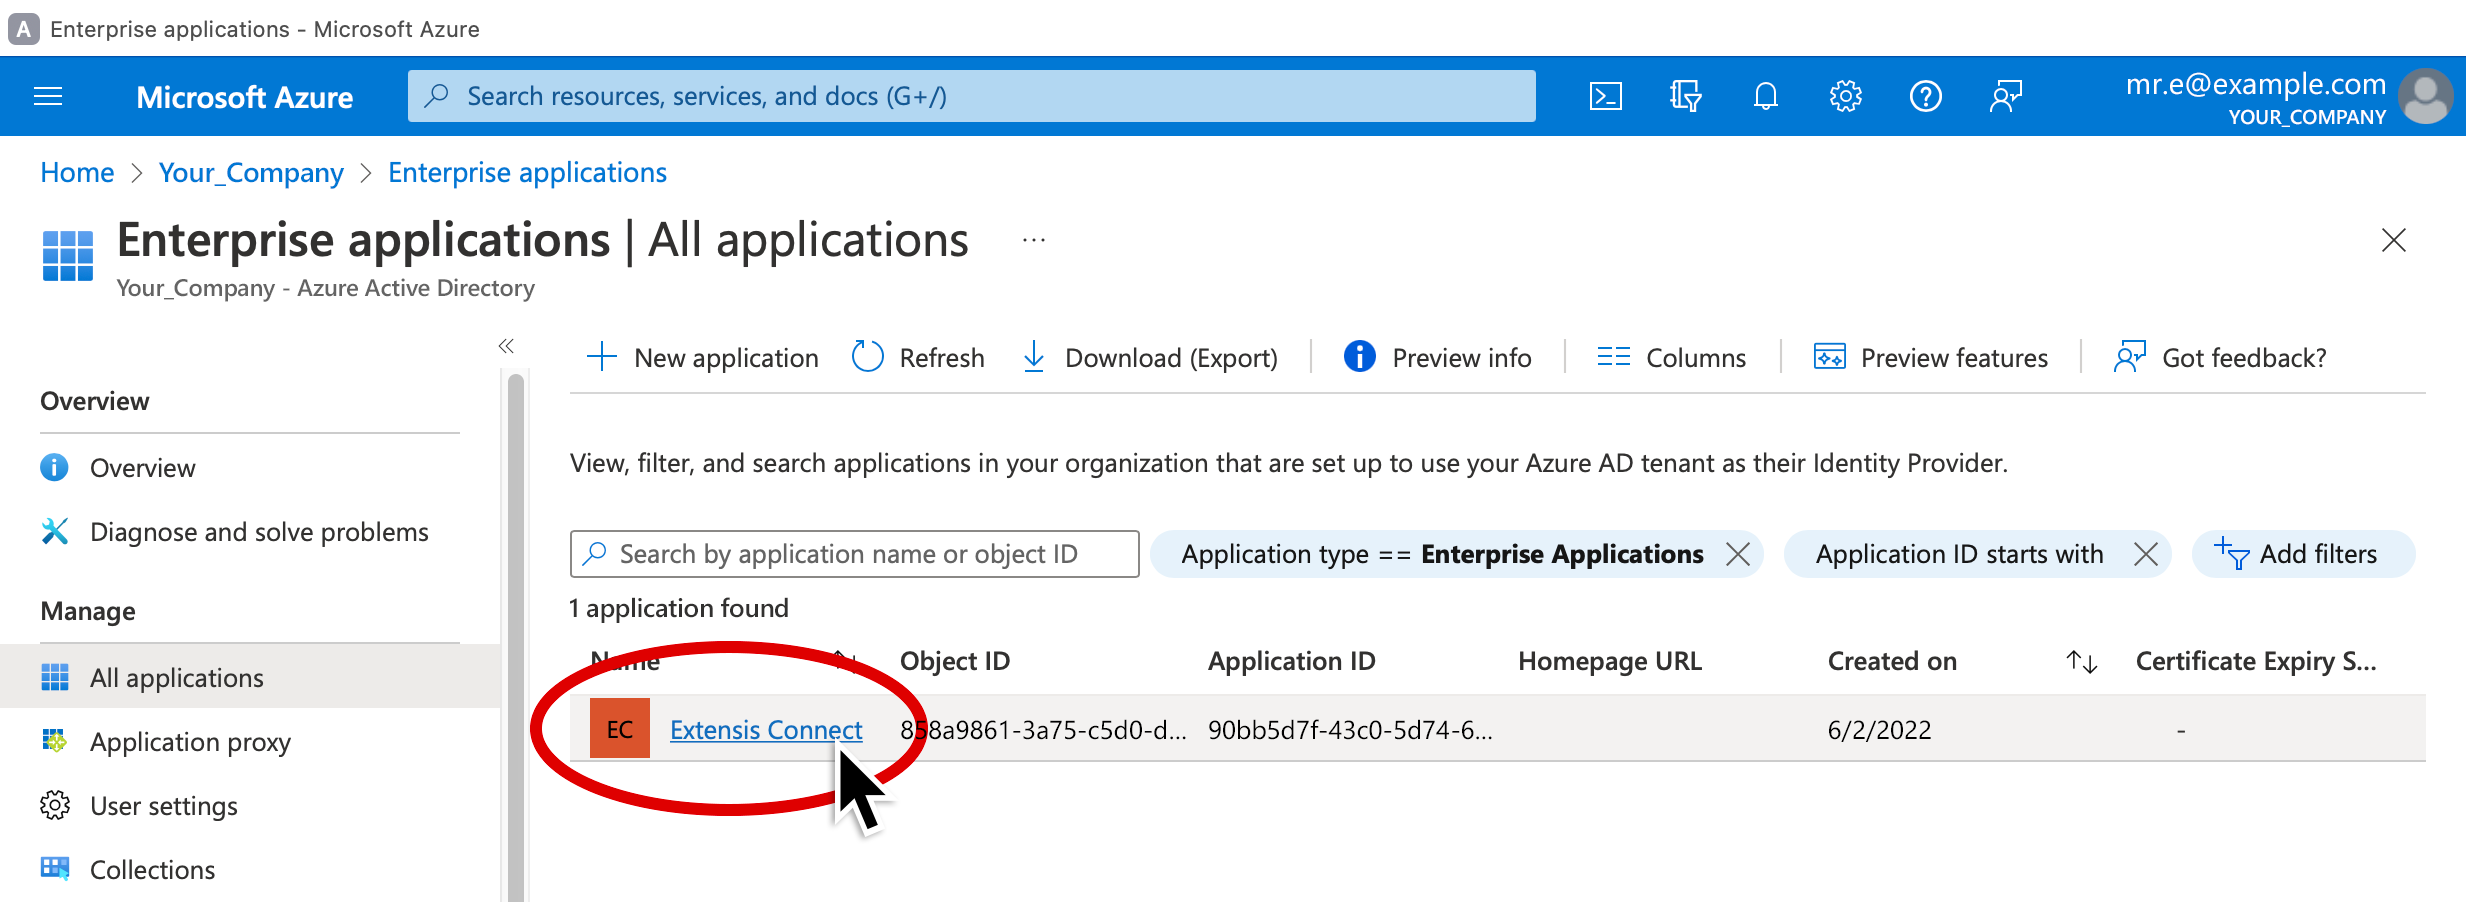Click the mr.e@example.com account name
Viewport: 2466px width, 902px height.
pyautogui.click(x=2256, y=84)
